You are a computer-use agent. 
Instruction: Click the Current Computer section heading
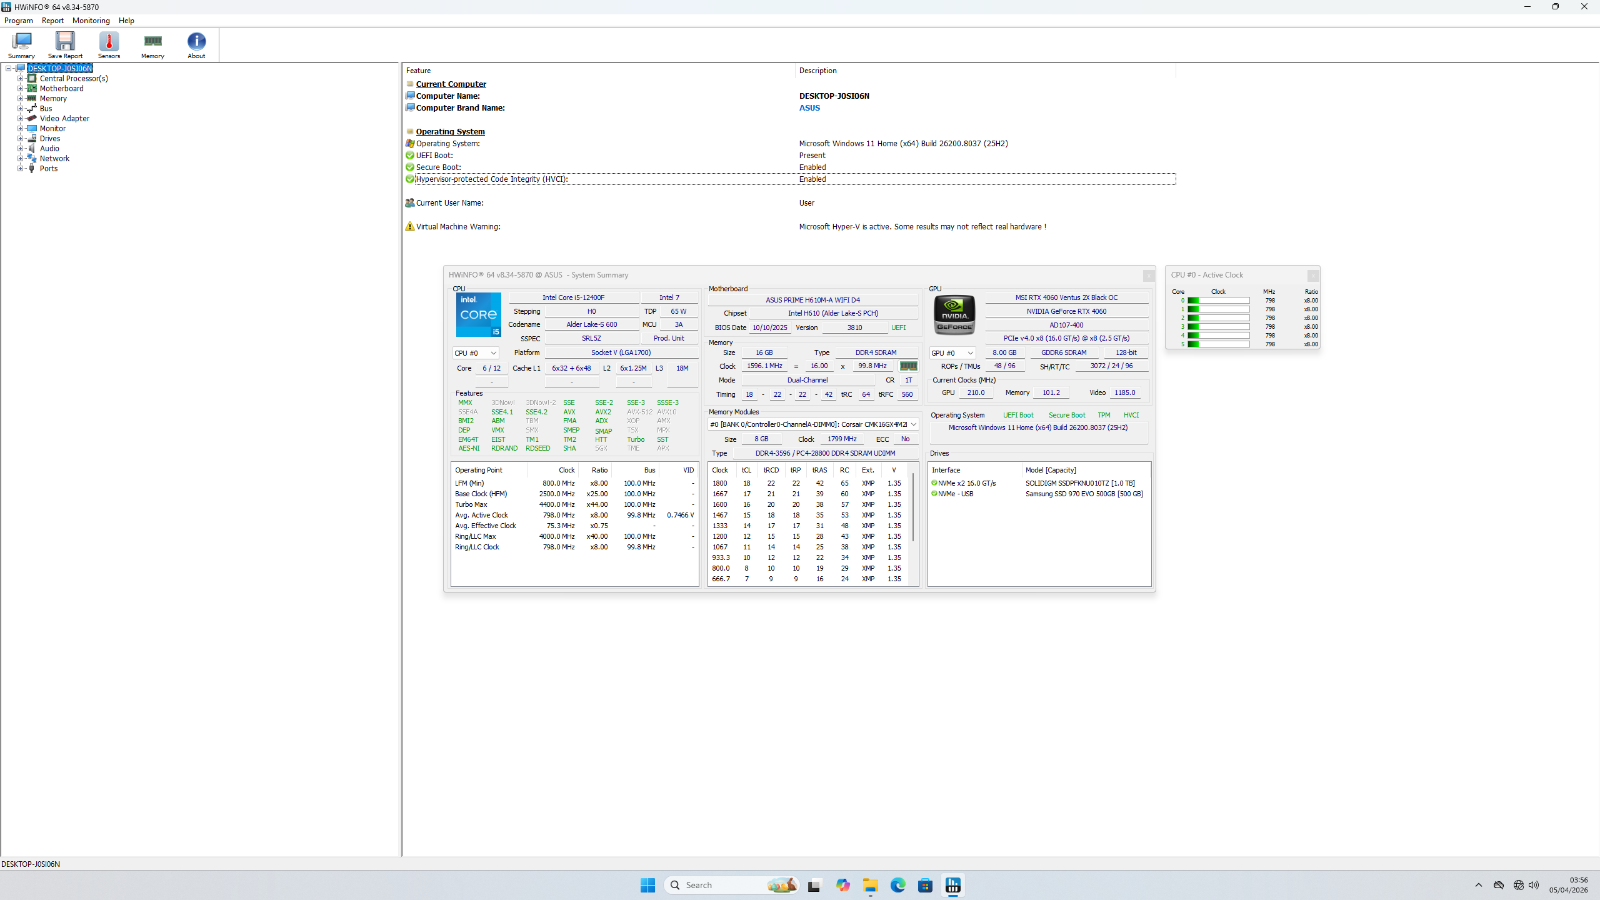[451, 84]
